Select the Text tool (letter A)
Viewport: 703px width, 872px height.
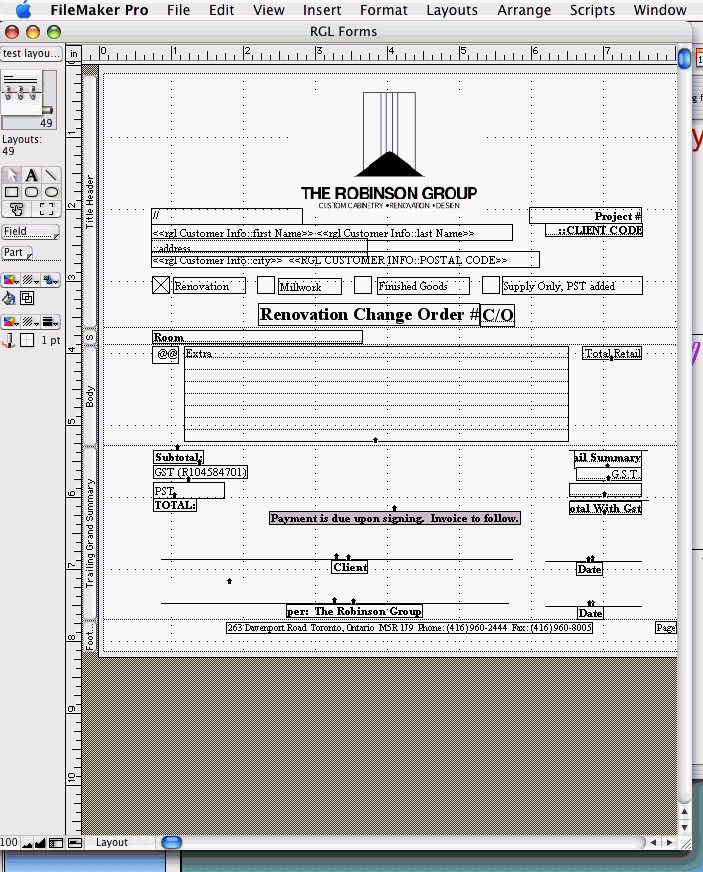pyautogui.click(x=32, y=175)
